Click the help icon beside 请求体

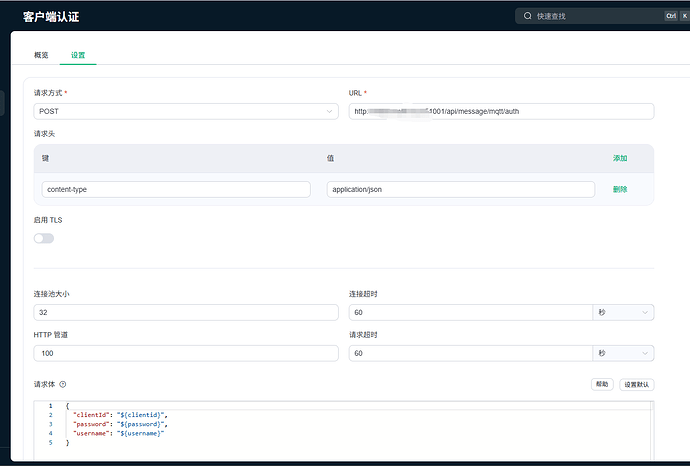[63, 384]
